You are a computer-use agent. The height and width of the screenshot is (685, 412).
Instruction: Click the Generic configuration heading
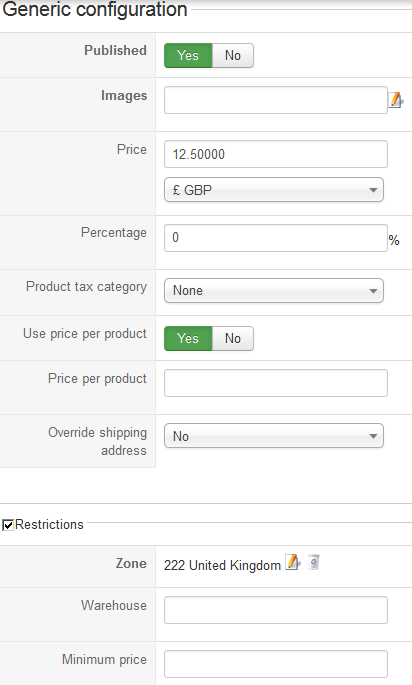click(95, 10)
